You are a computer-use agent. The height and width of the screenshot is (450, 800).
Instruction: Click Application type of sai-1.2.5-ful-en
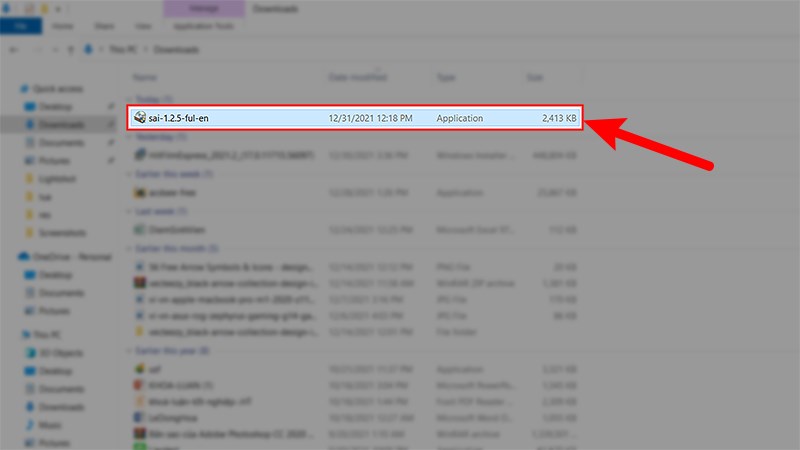(460, 118)
